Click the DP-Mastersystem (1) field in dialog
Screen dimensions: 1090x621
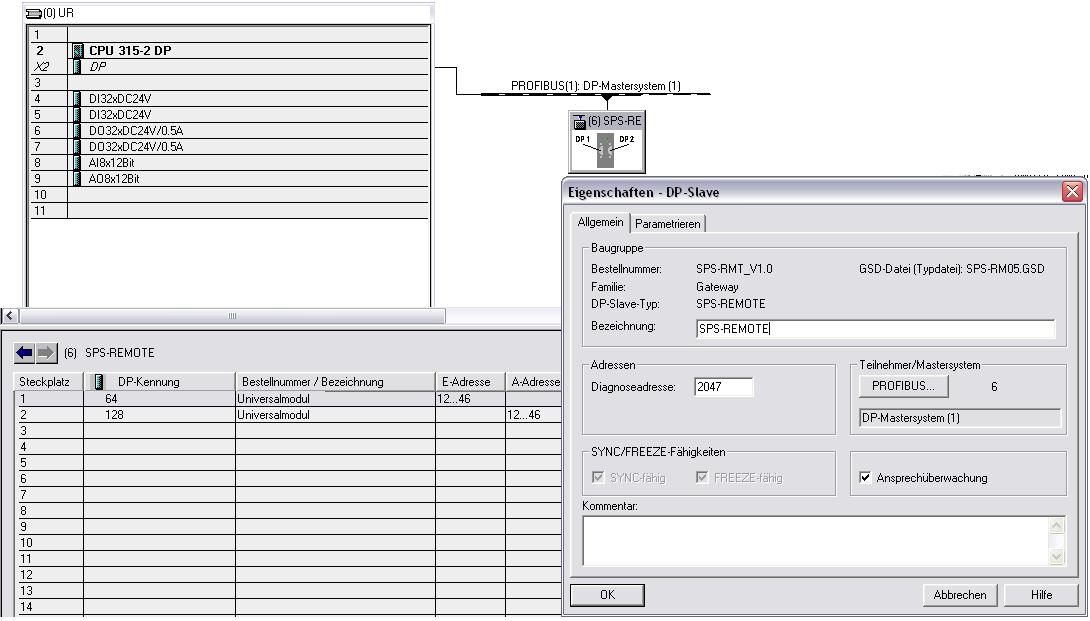pos(960,418)
